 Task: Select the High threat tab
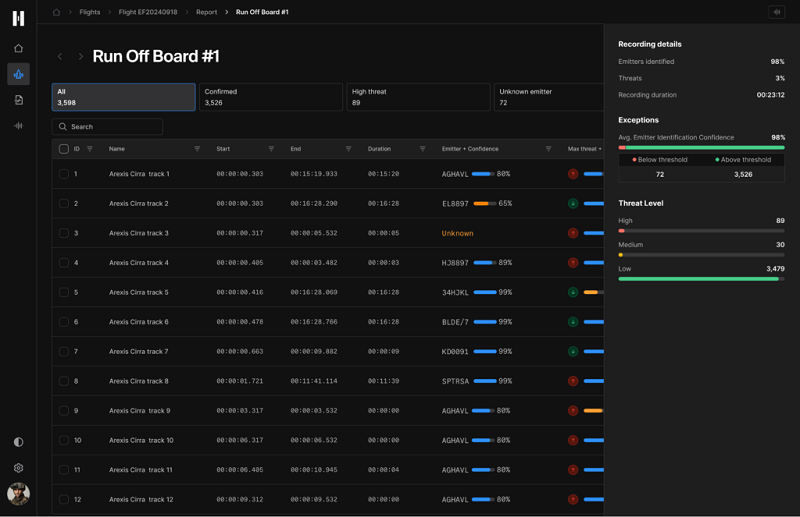(x=418, y=97)
